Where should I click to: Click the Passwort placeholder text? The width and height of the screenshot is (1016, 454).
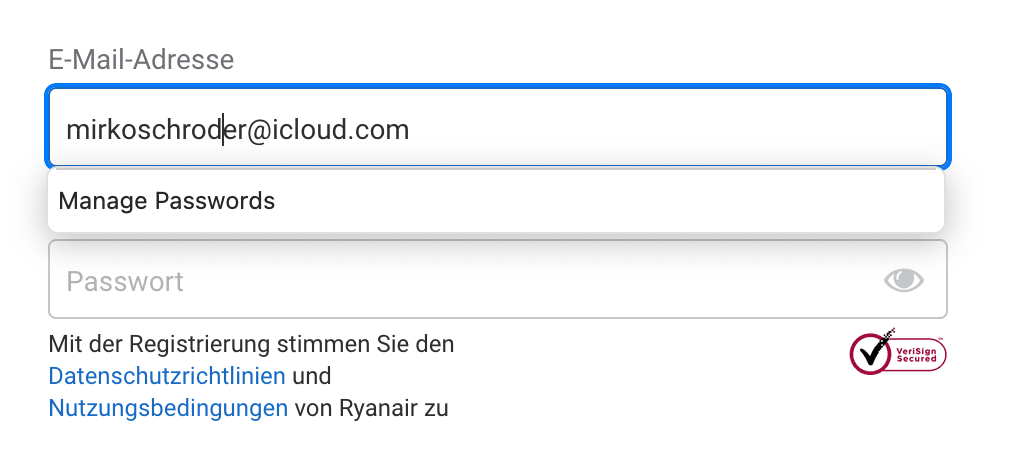pyautogui.click(x=125, y=281)
